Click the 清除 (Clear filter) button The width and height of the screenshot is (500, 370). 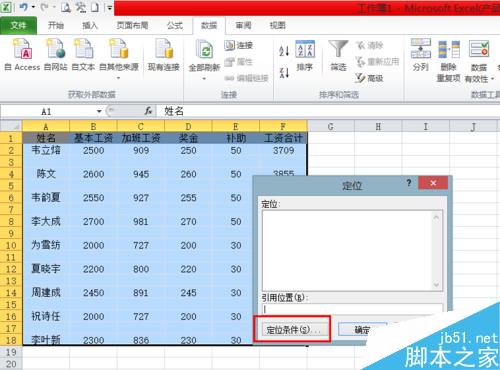click(369, 45)
